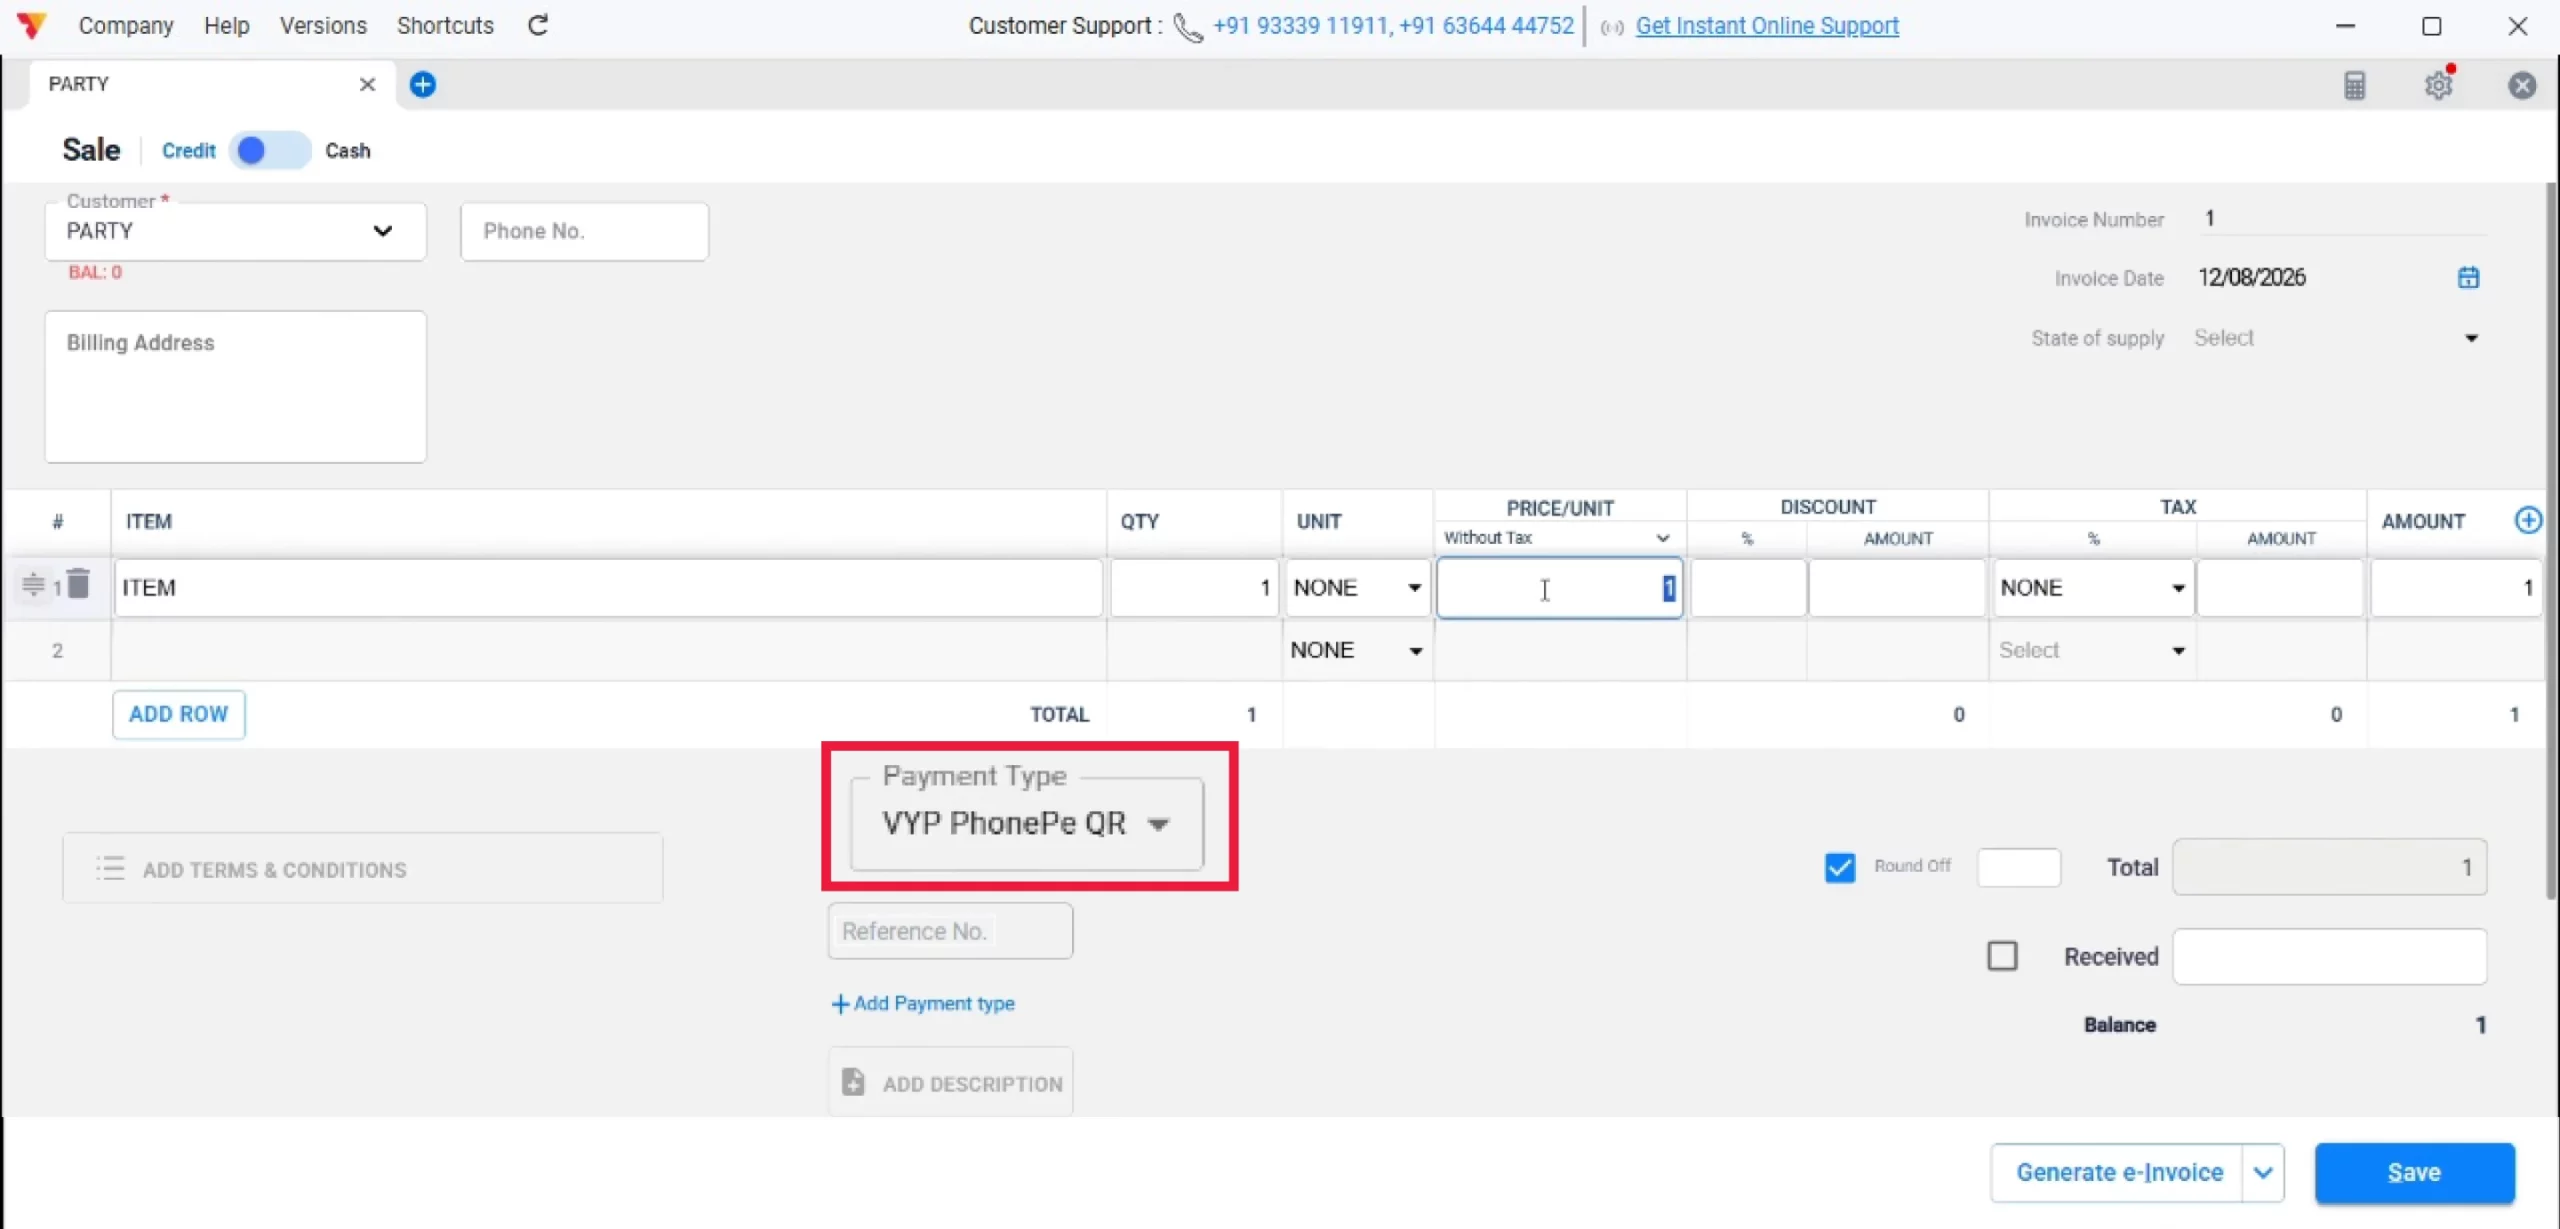Open the row 1 unit NONE dropdown

(x=1357, y=588)
